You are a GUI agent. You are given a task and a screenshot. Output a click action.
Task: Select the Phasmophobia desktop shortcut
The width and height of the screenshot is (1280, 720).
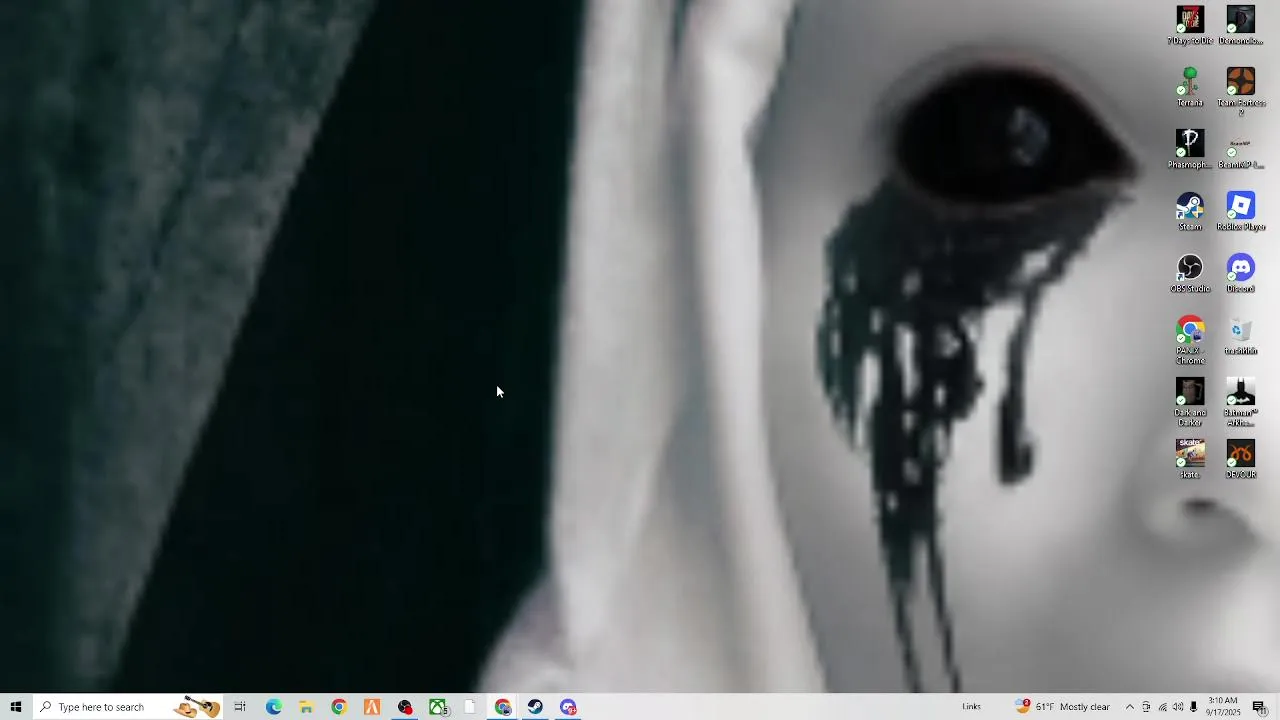coord(1190,149)
